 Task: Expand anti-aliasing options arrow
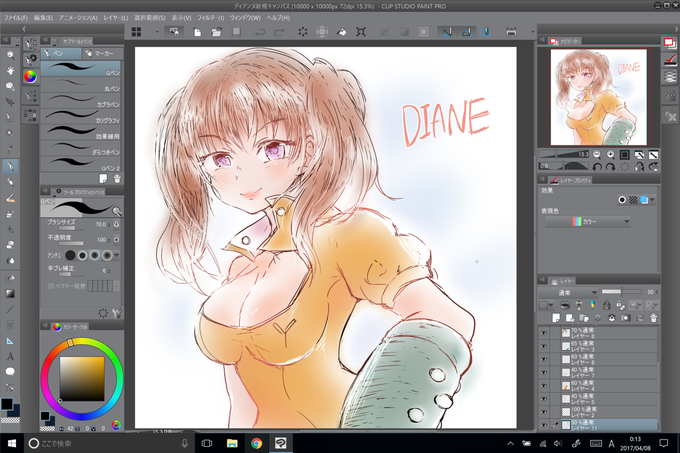pyautogui.click(x=116, y=255)
